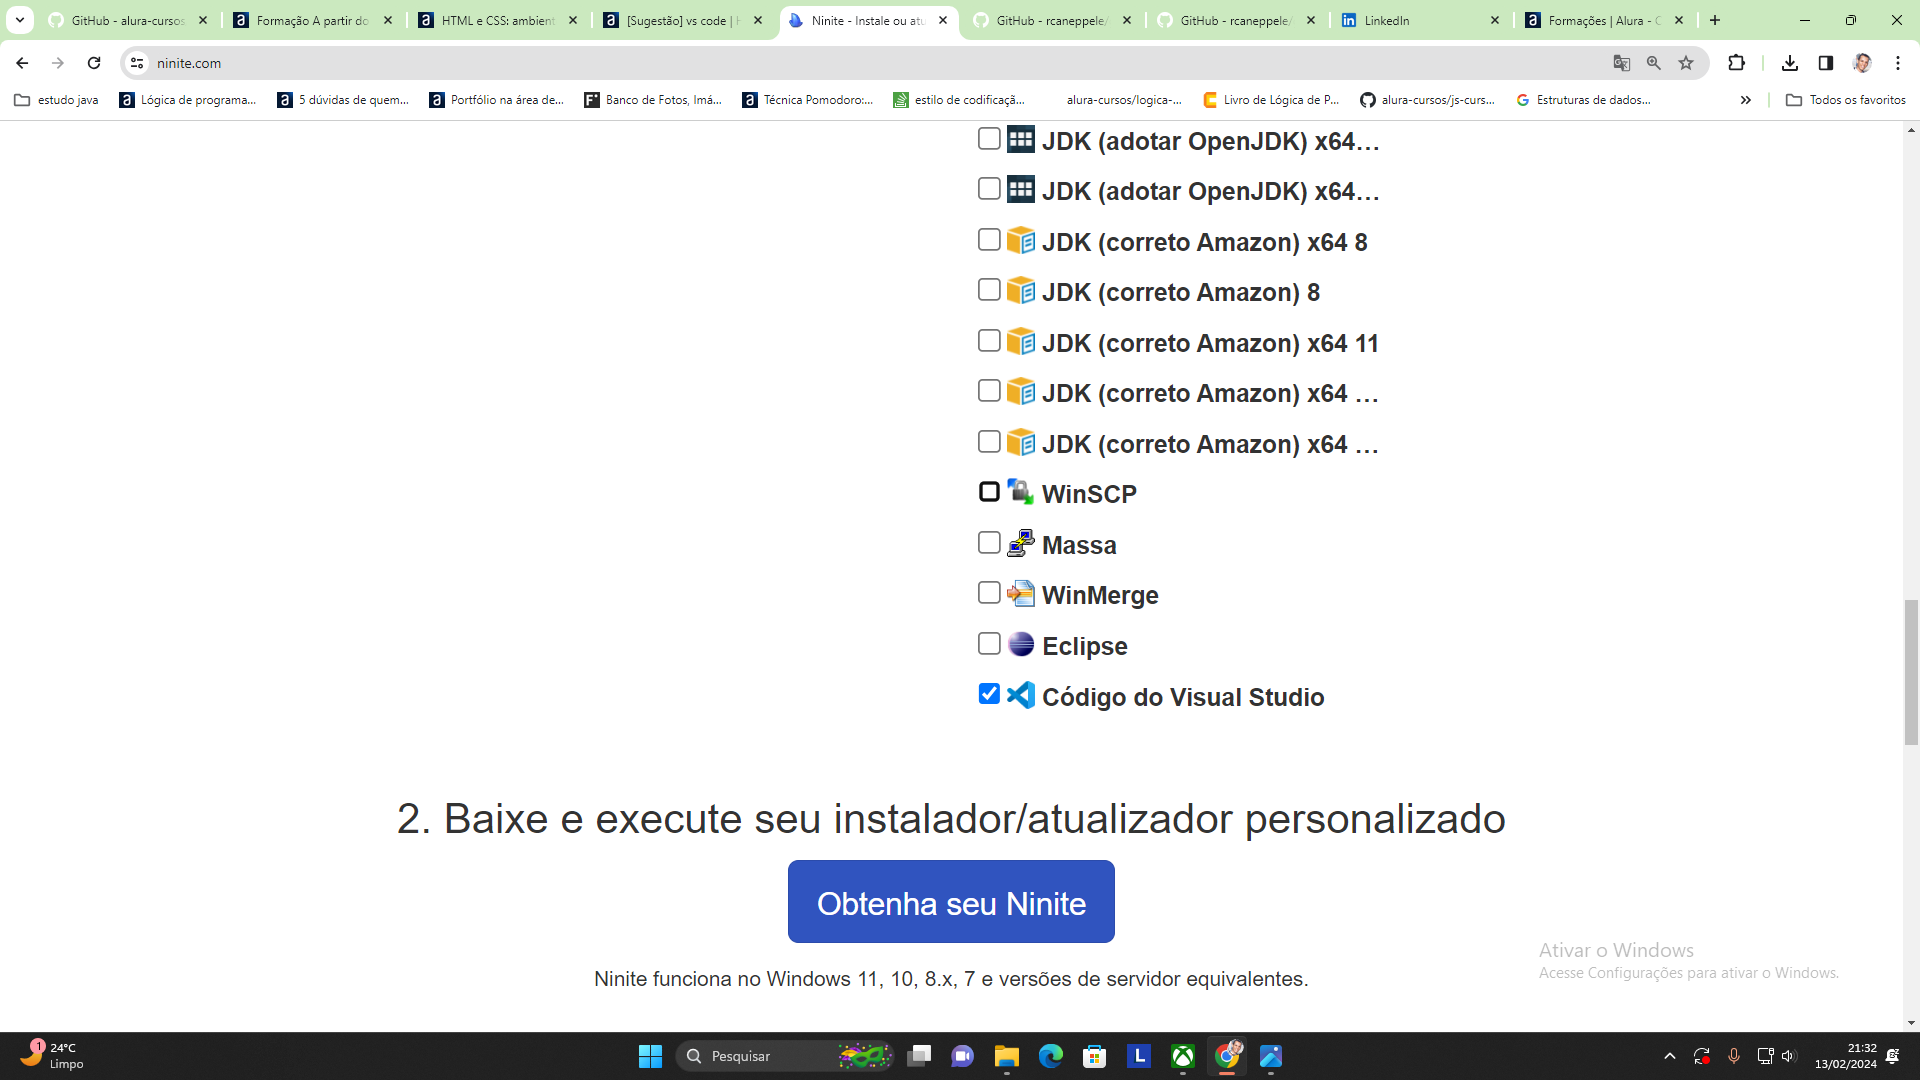Tick the WinSCP checkbox
This screenshot has height=1080, width=1920.
tap(989, 492)
